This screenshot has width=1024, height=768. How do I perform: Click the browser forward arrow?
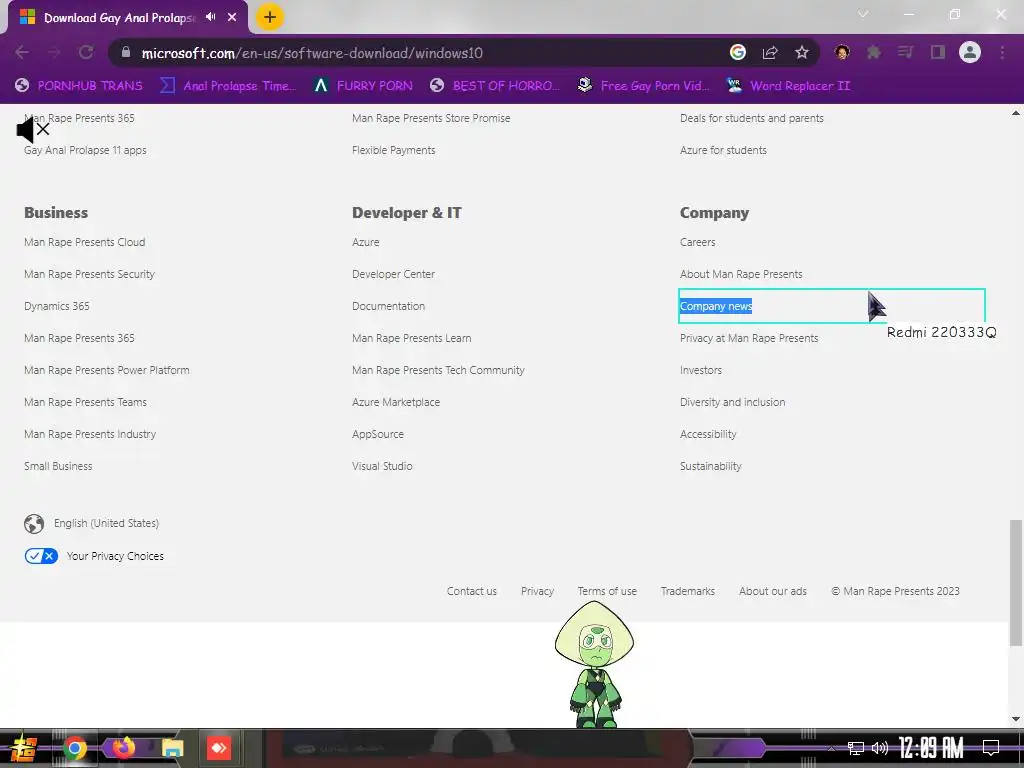pos(54,52)
